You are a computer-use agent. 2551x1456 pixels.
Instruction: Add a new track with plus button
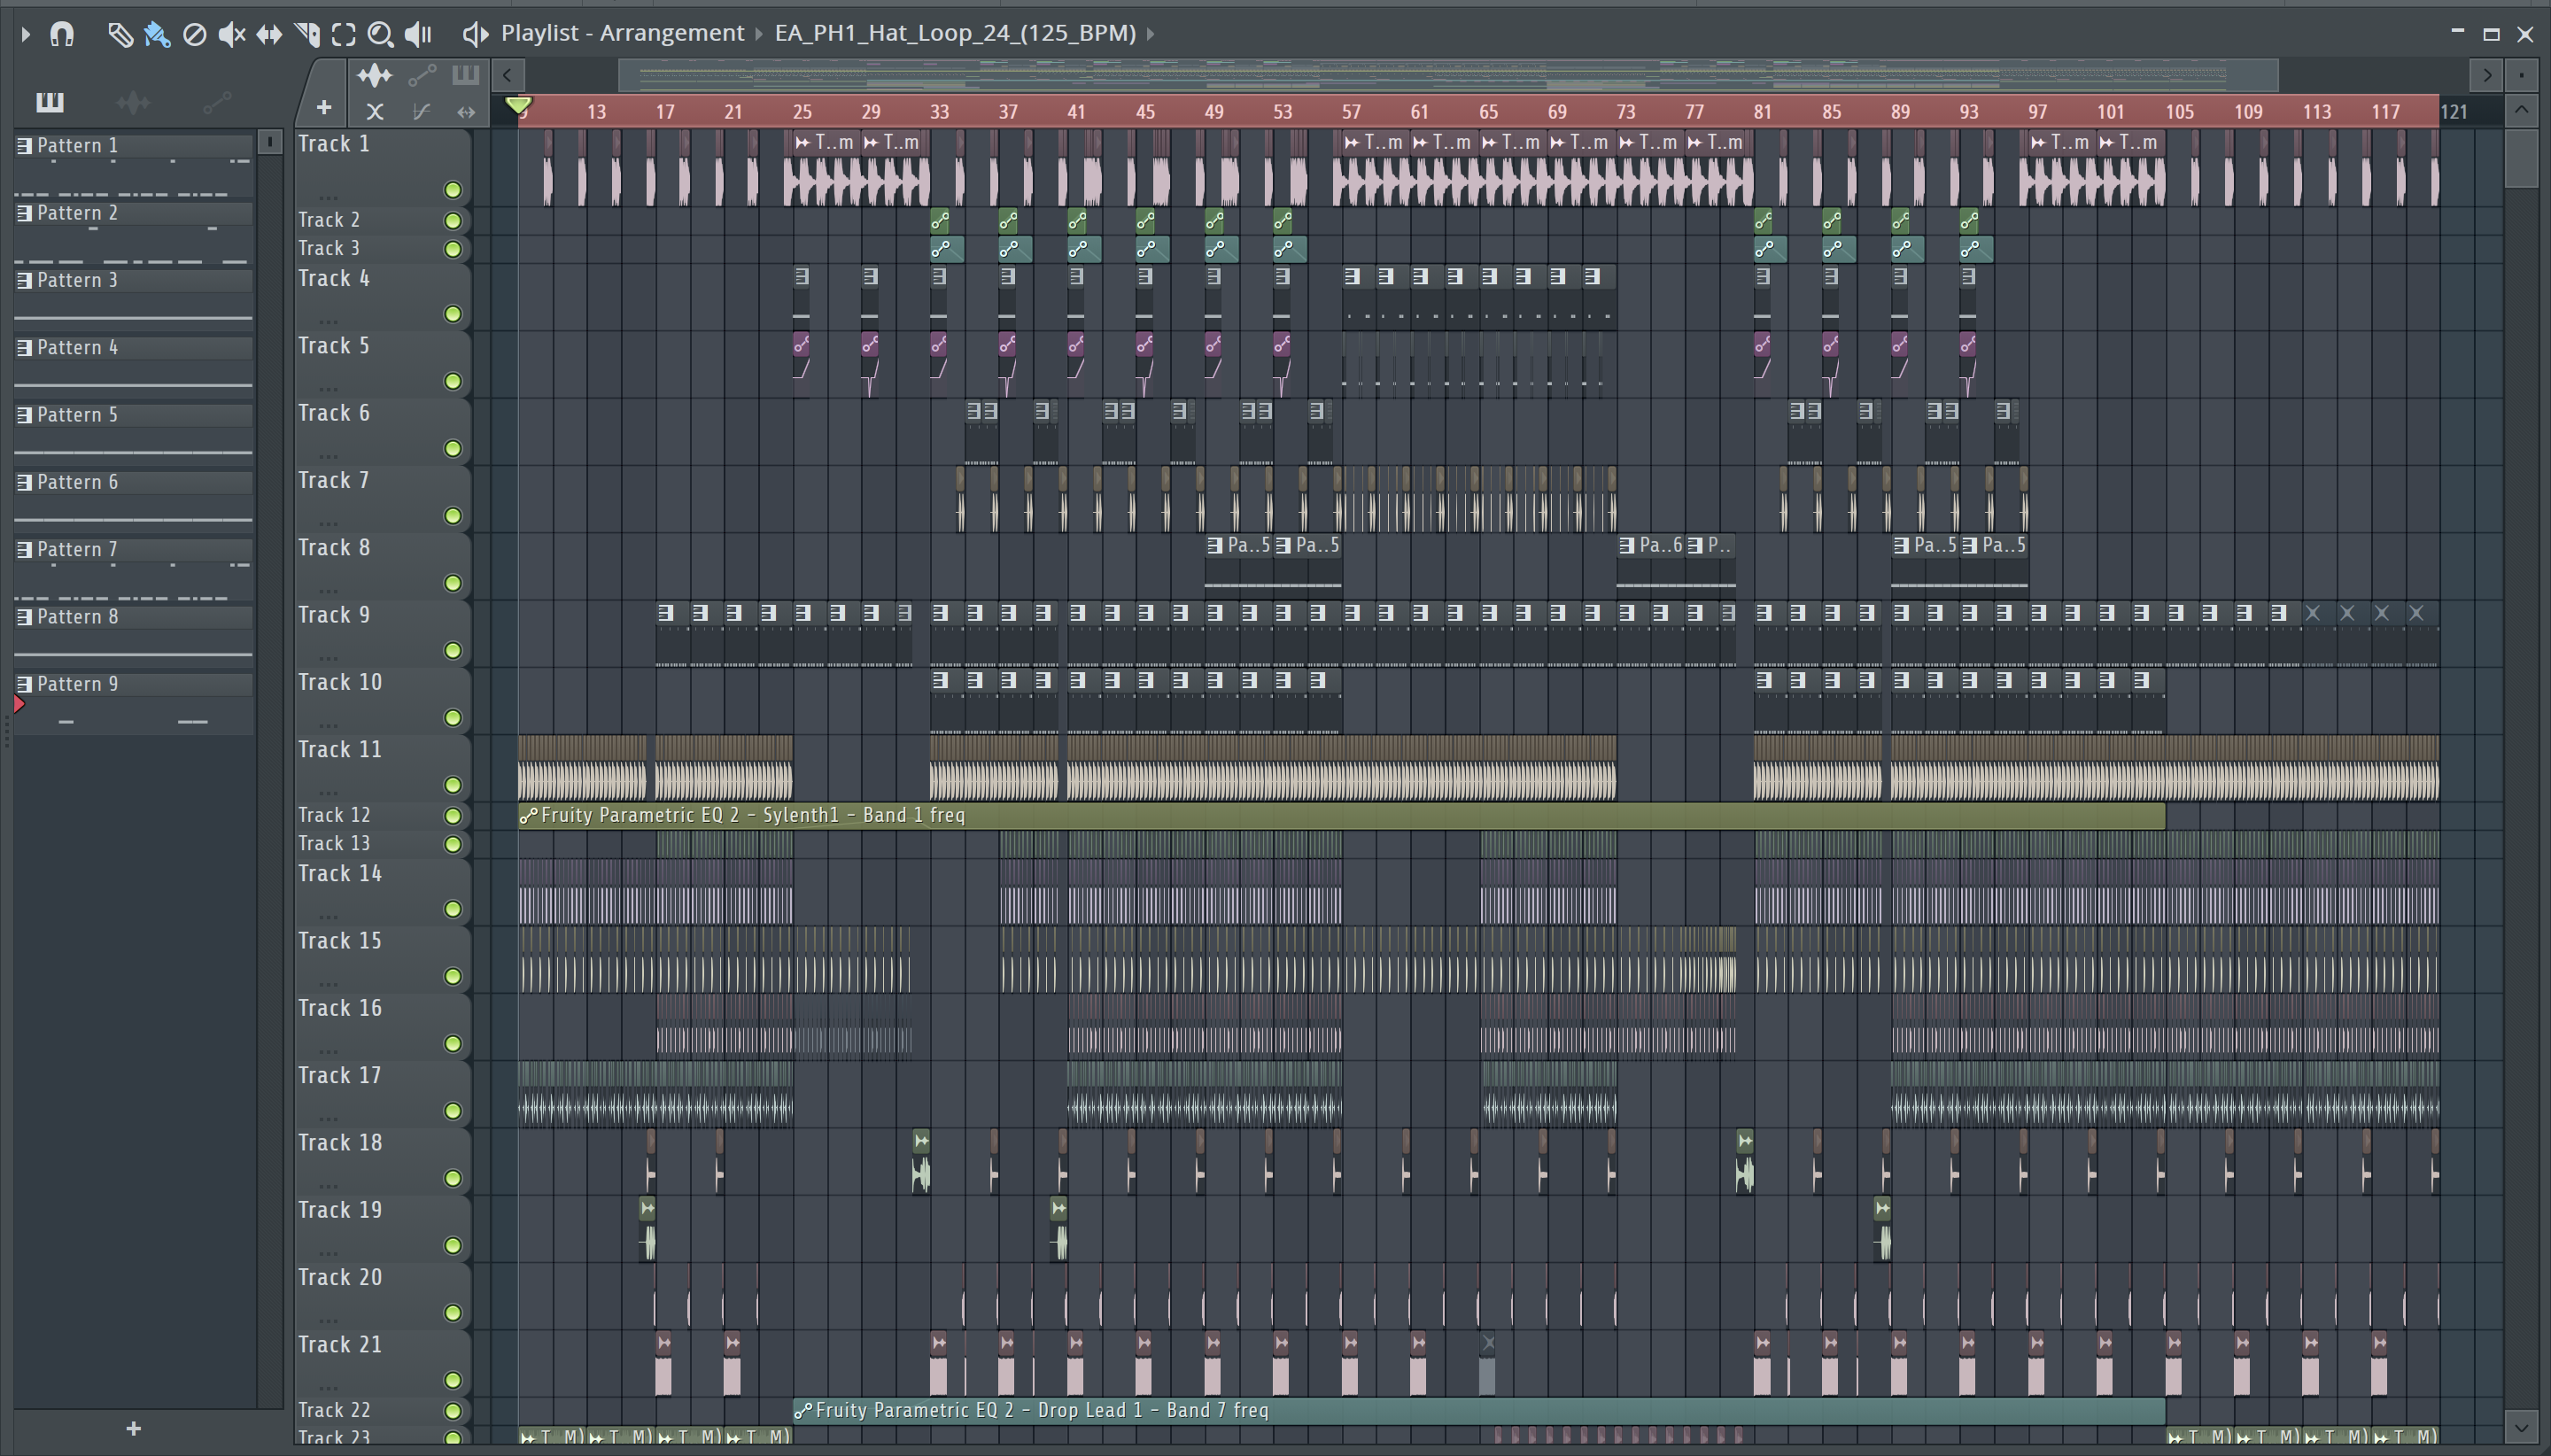coord(323,107)
